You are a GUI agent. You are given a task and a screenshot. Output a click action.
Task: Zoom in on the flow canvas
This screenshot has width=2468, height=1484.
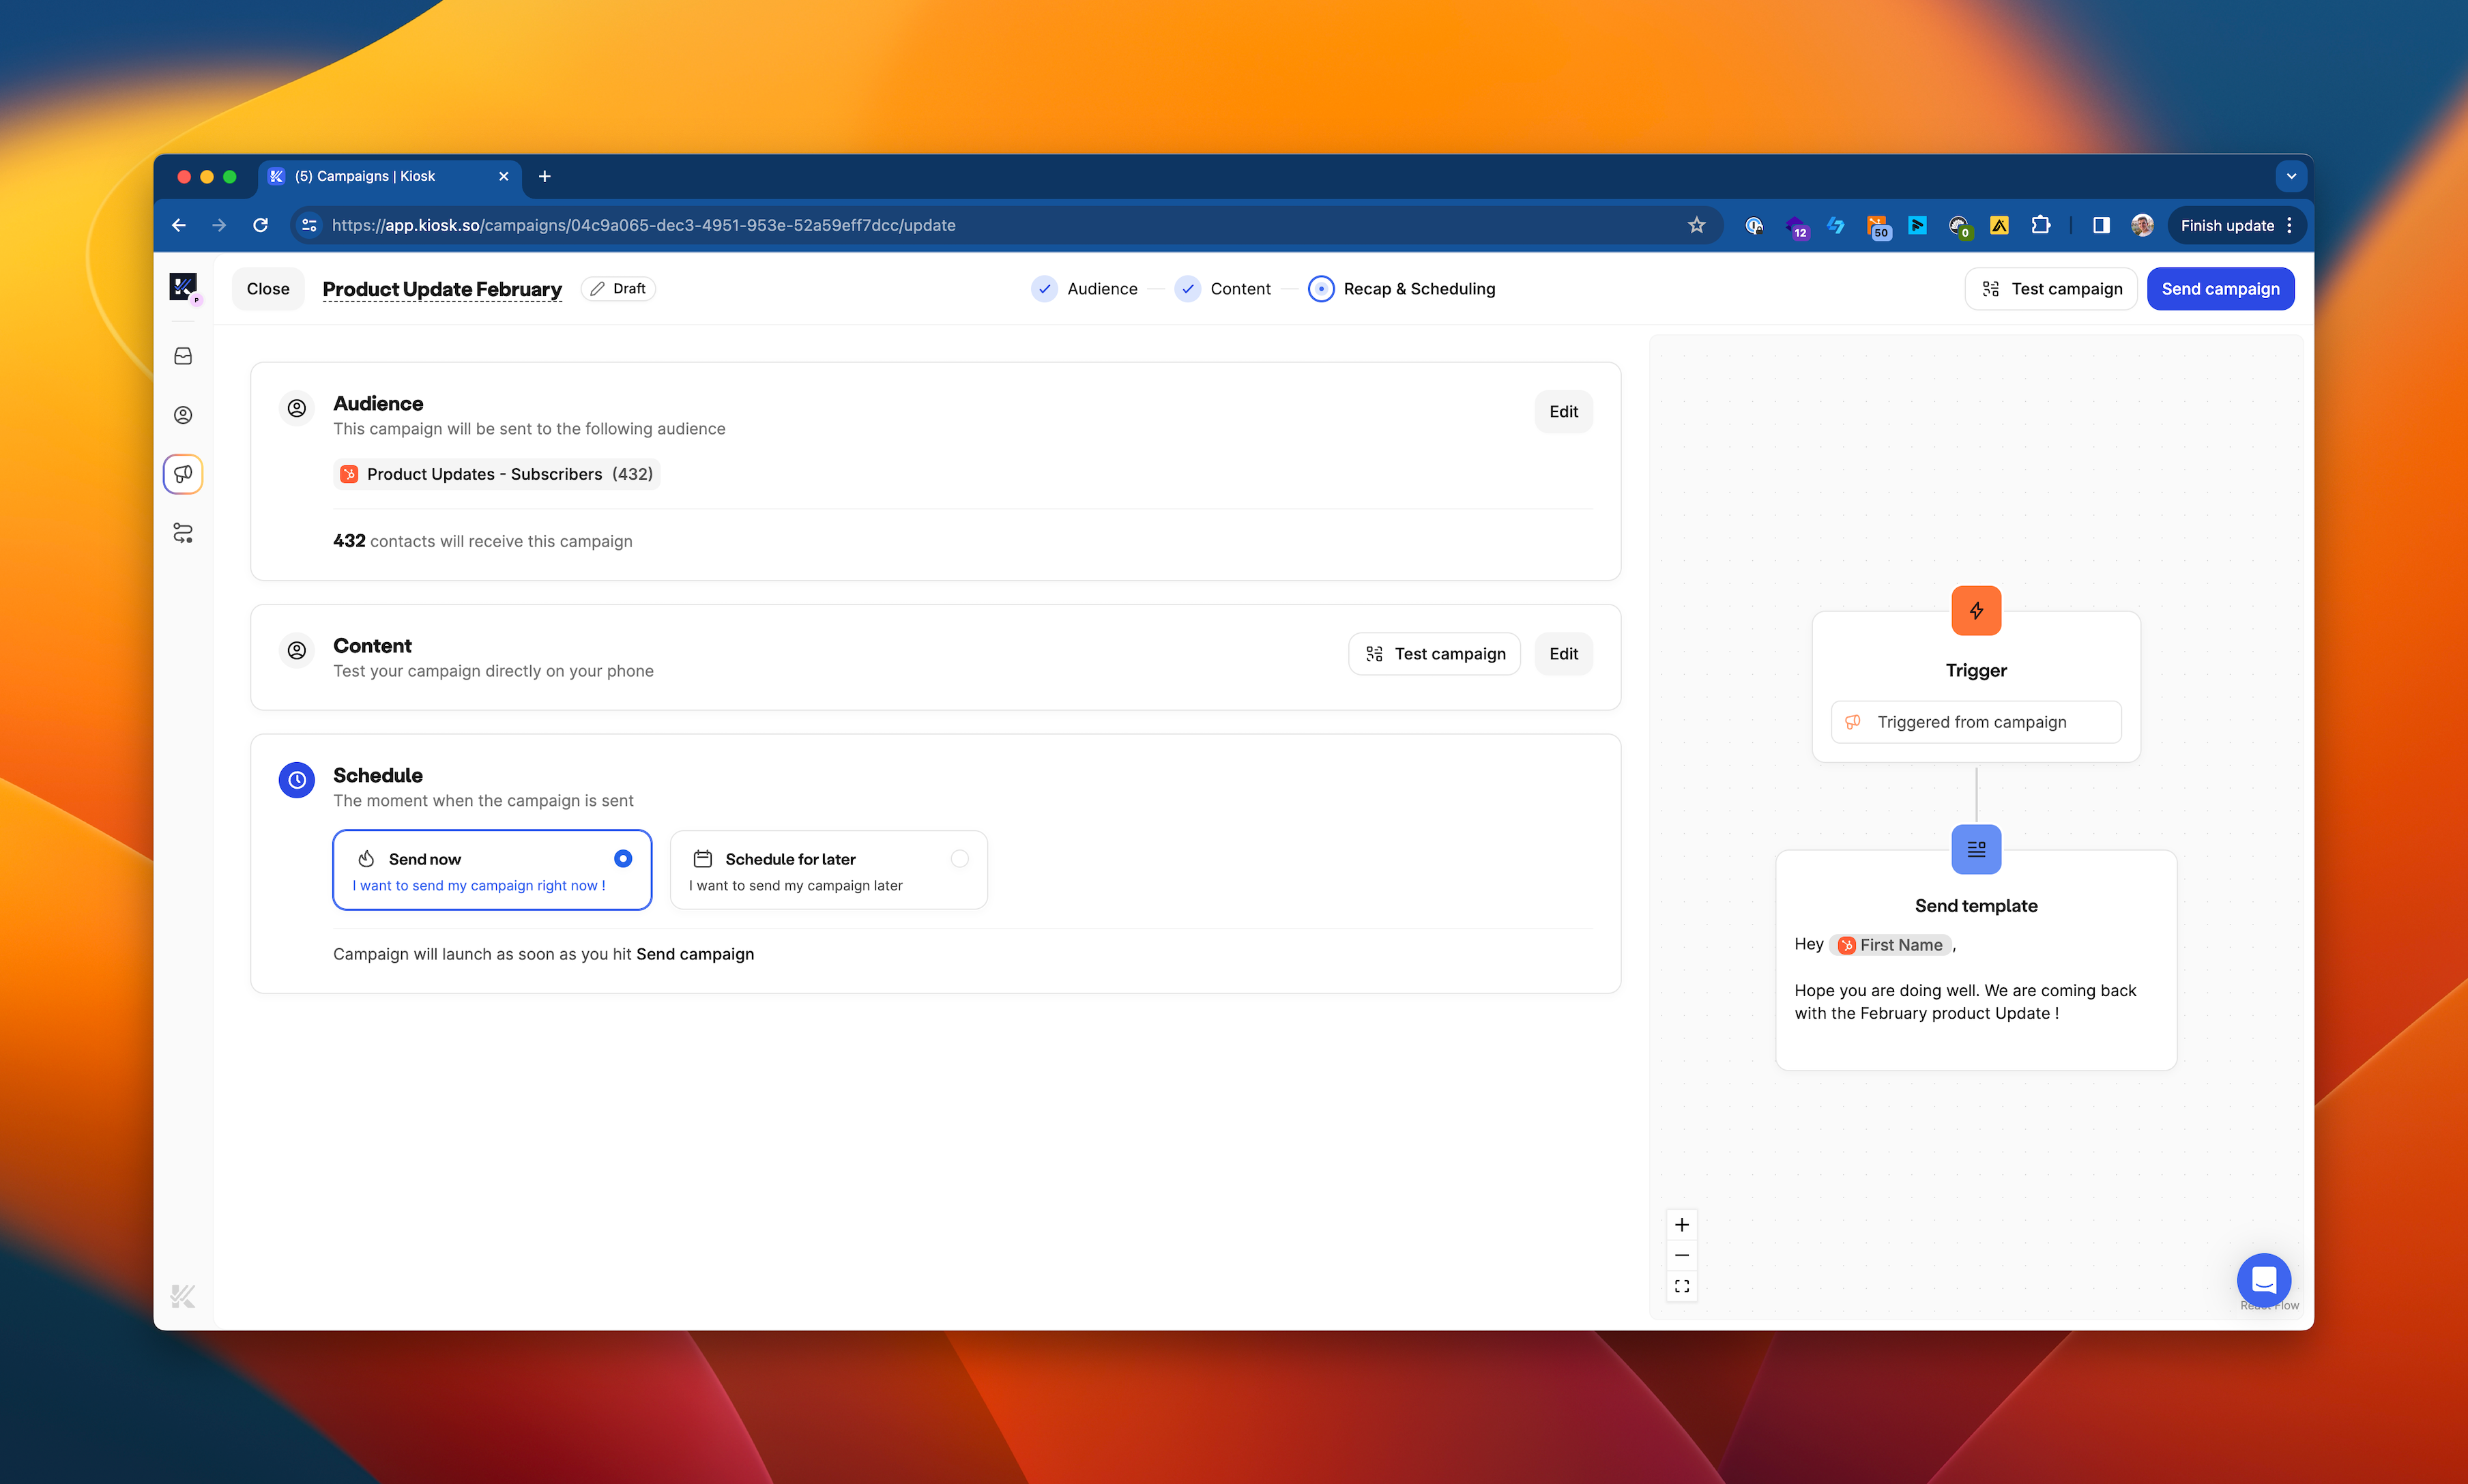click(1682, 1225)
